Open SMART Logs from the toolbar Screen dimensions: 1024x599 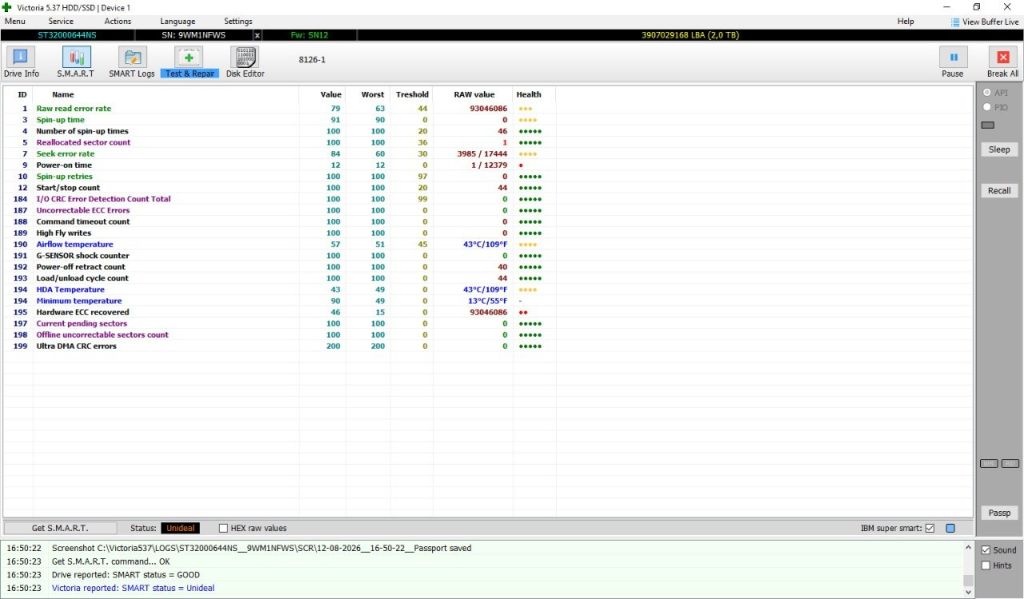click(131, 62)
